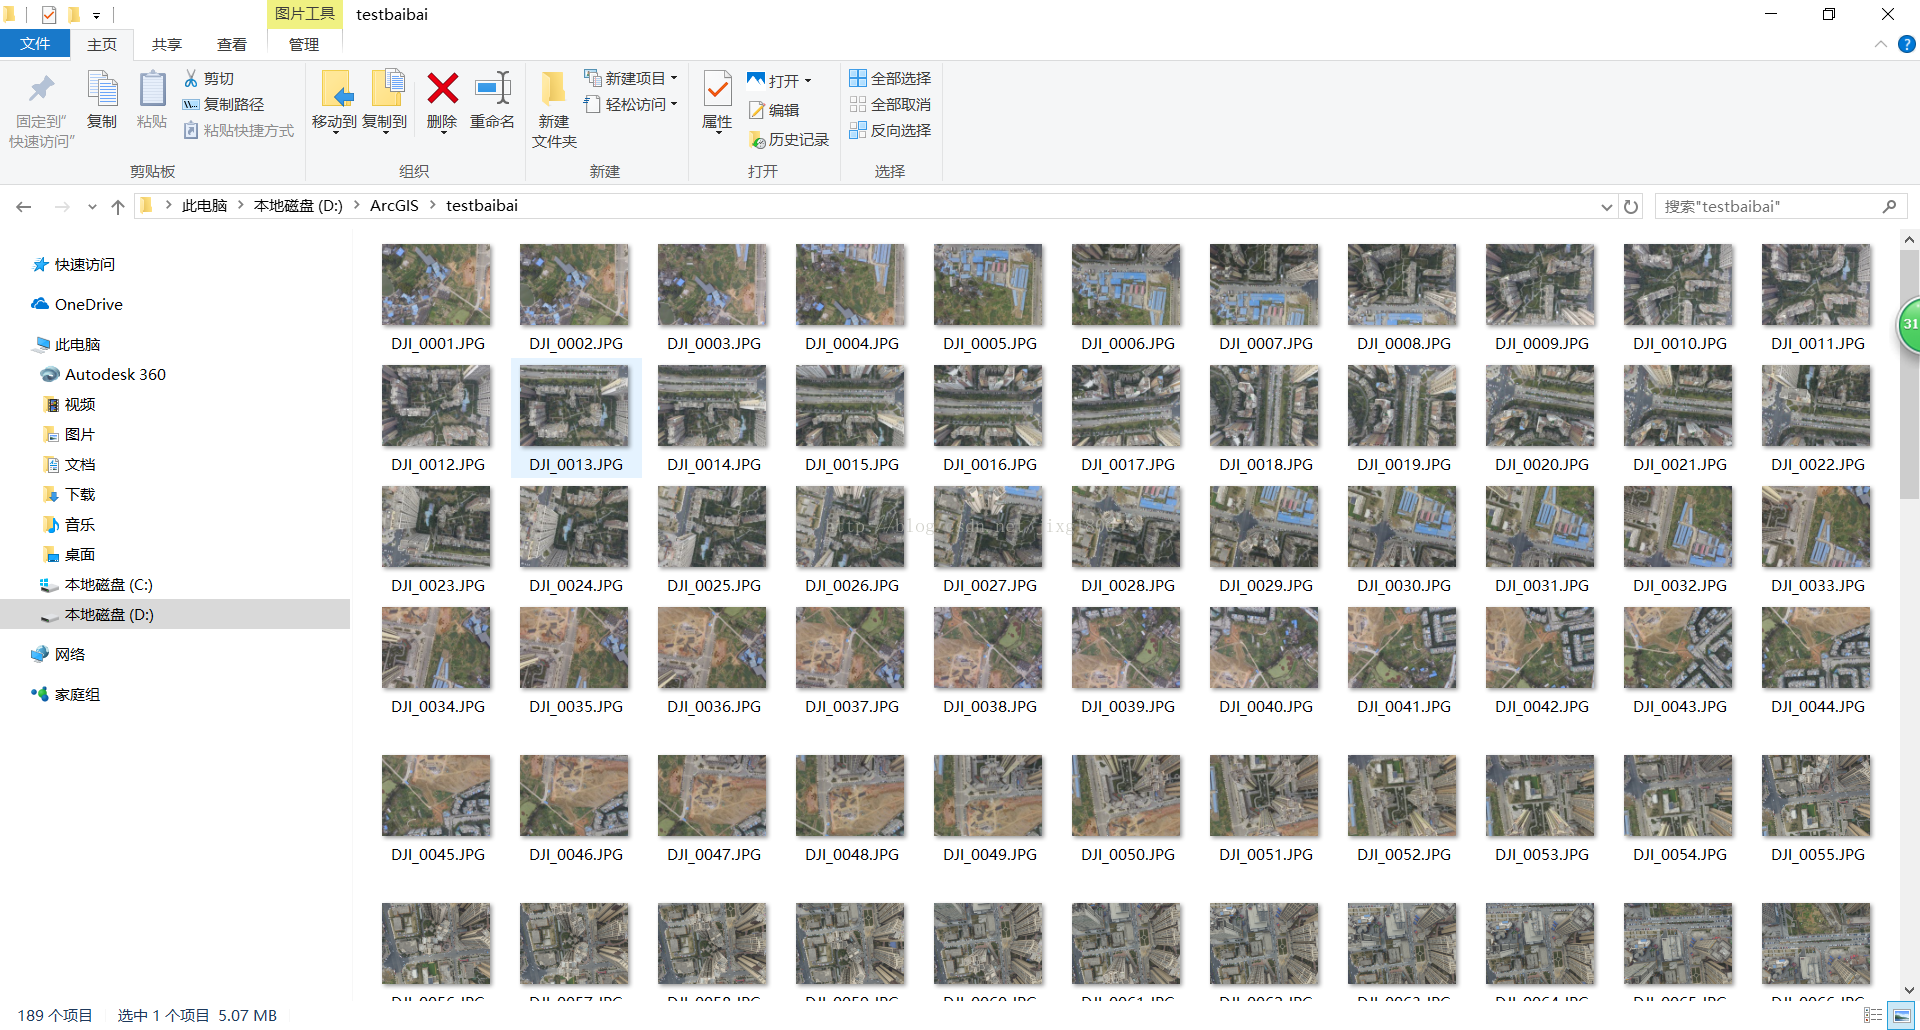The height and width of the screenshot is (1030, 1920).
Task: Click the search magnifier icon
Action: click(1889, 206)
